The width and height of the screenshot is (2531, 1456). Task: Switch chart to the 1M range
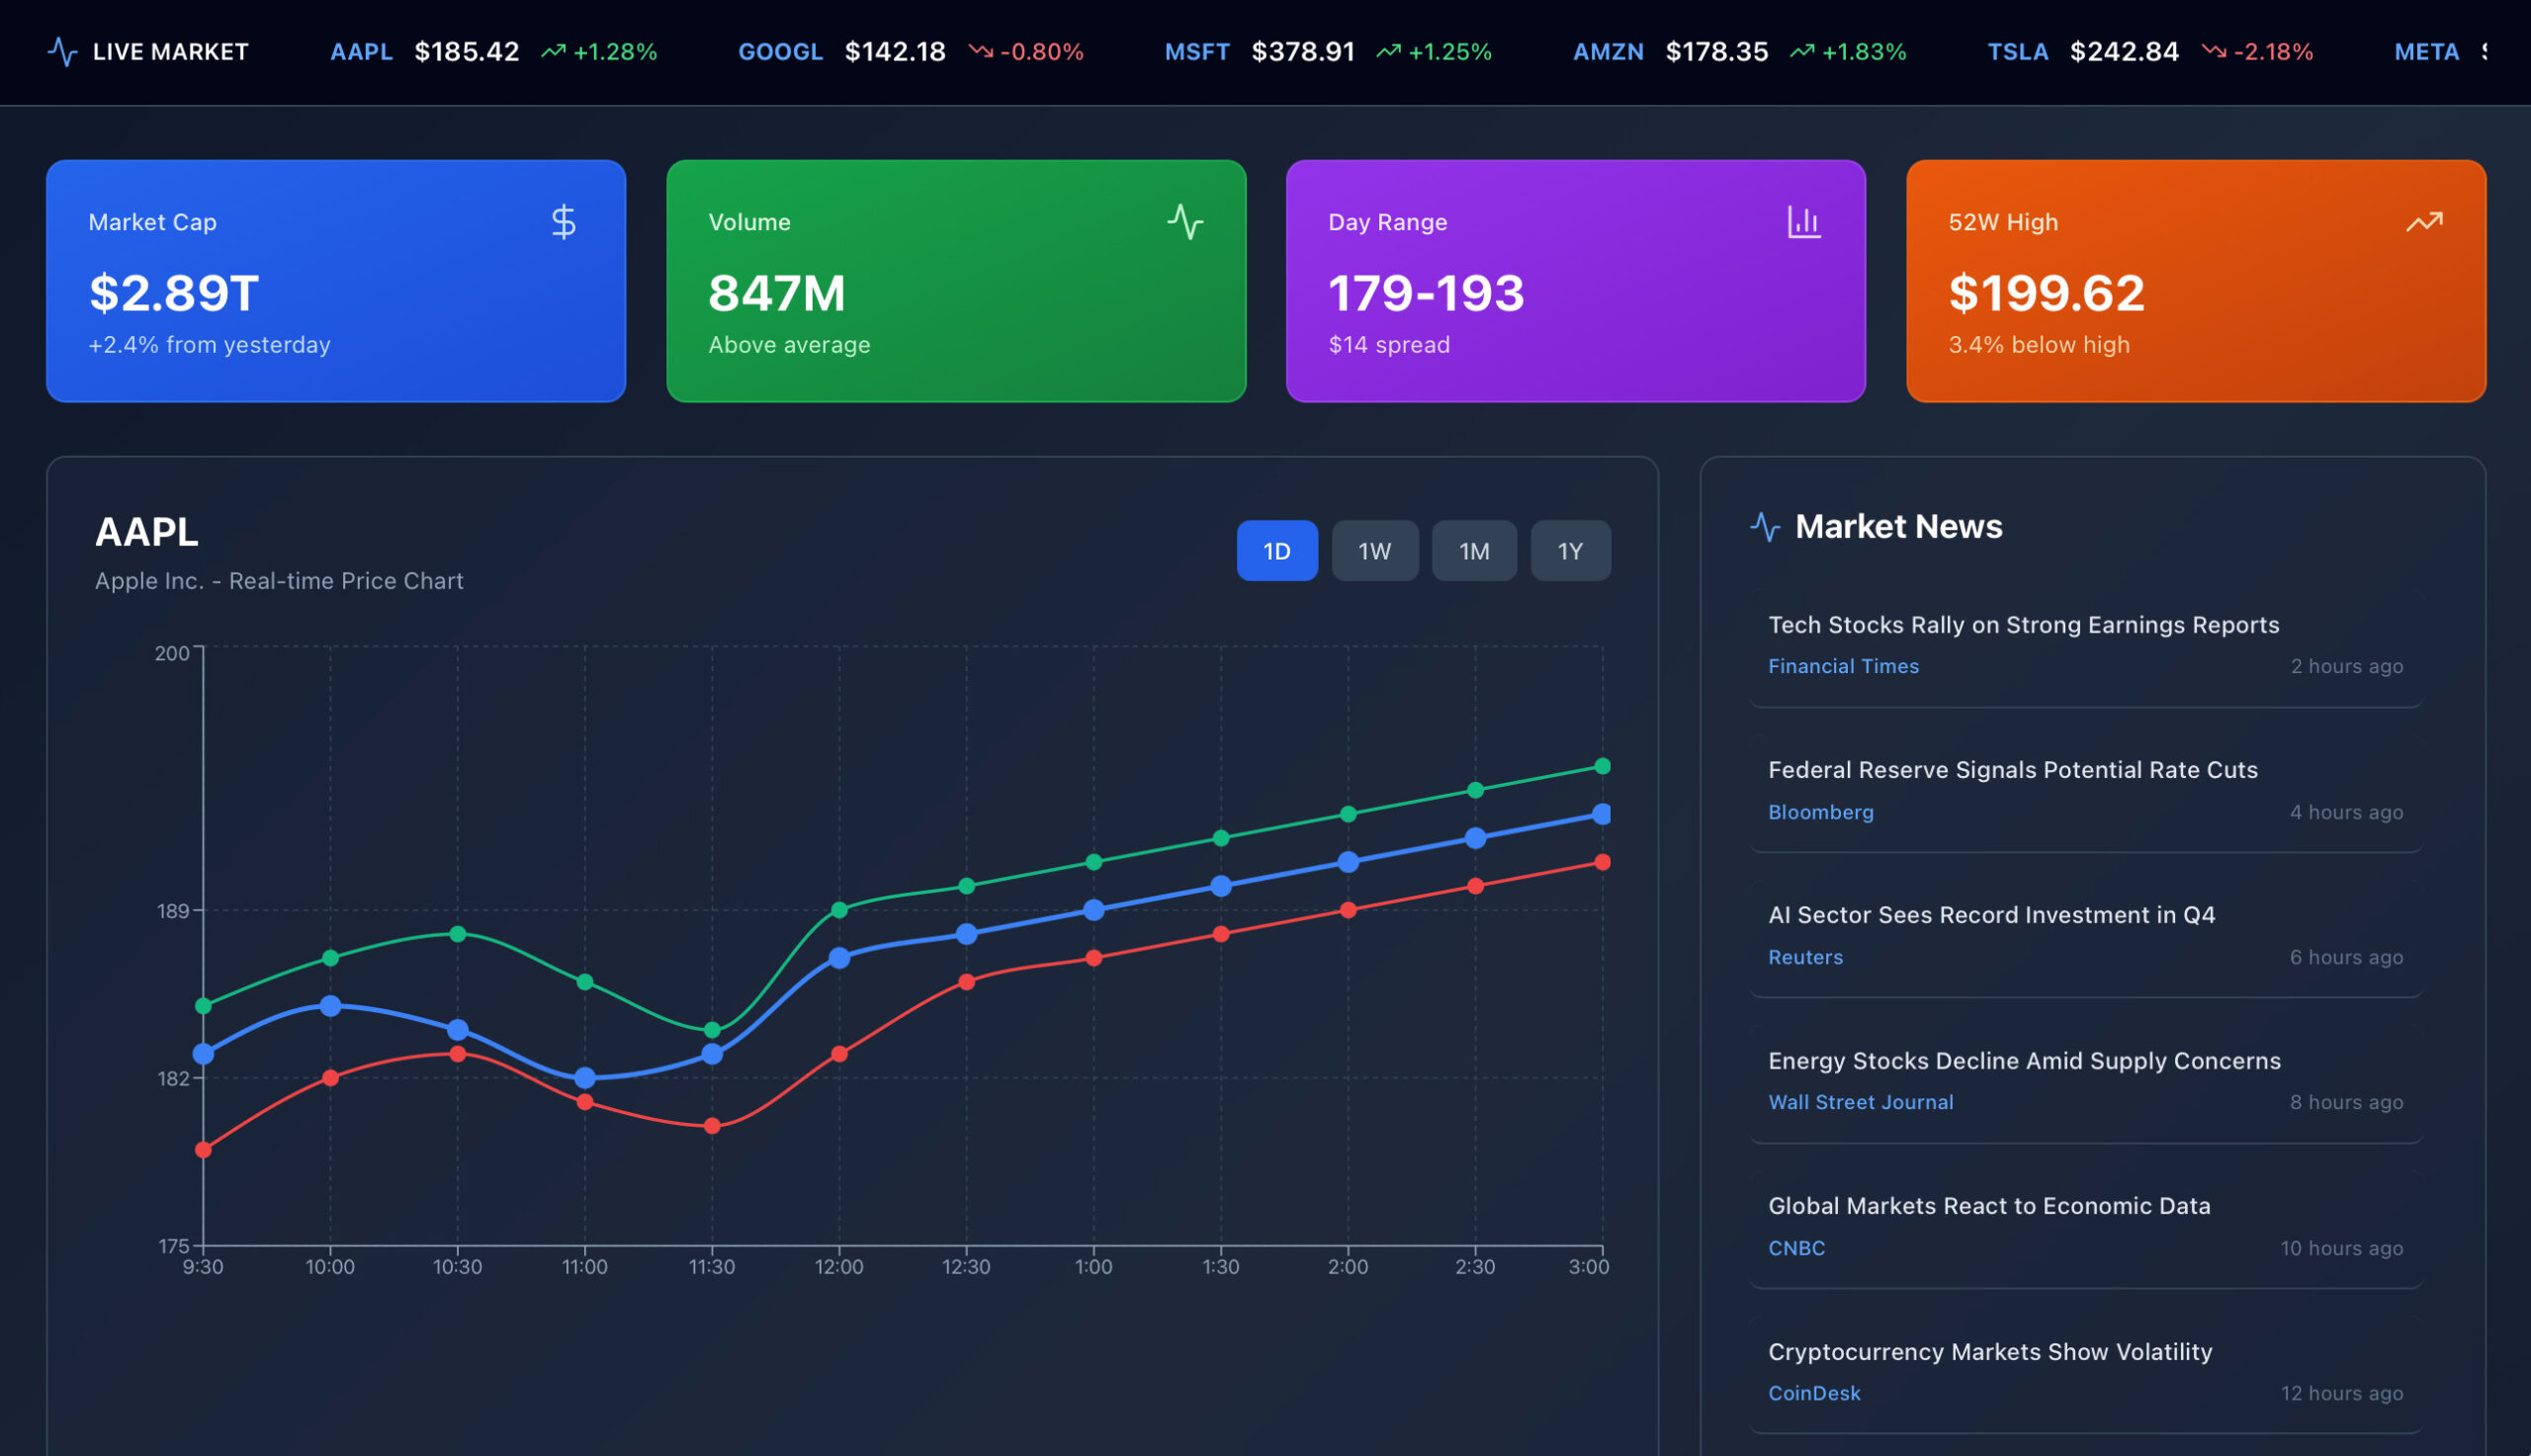tap(1473, 551)
